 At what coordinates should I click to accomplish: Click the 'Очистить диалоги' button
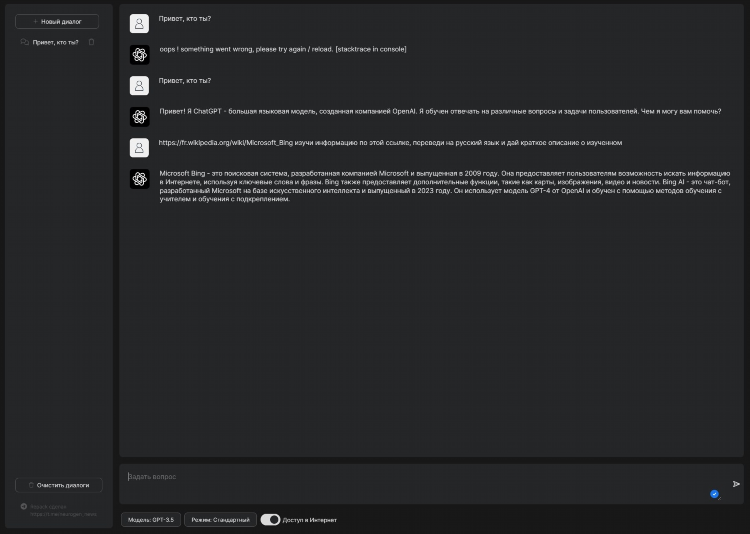[x=59, y=485]
